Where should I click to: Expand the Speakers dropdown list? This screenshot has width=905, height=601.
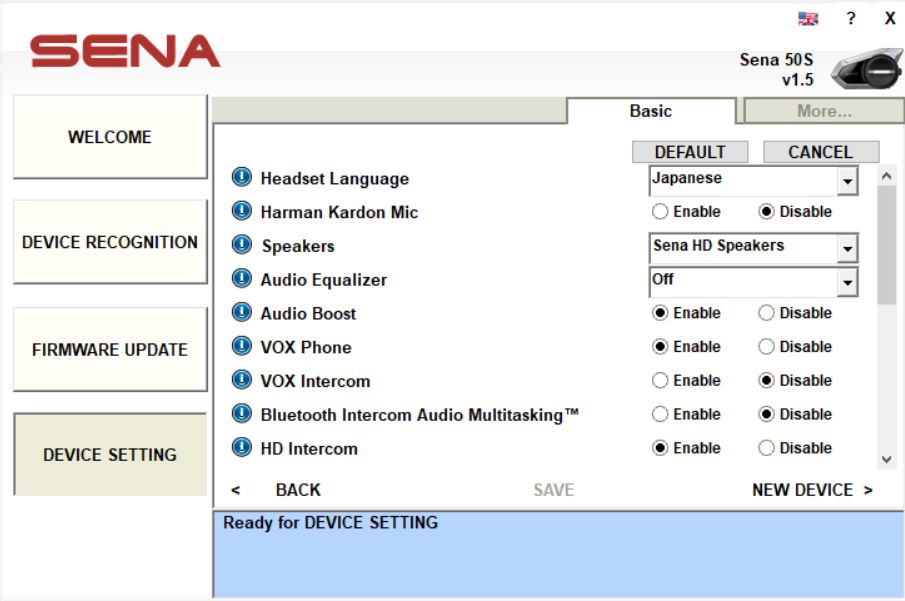pos(847,248)
